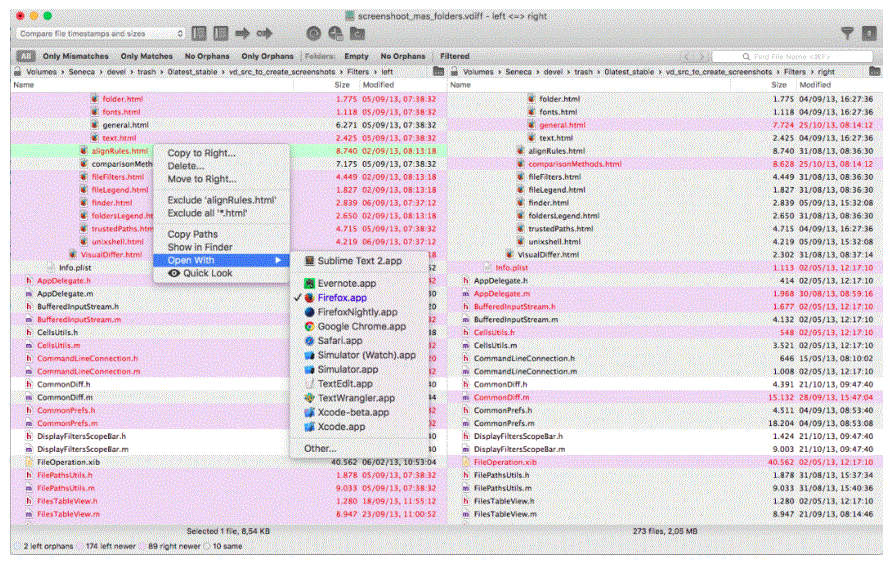Select FilesTableView.m in left pane
The width and height of the screenshot is (893, 570).
click(x=228, y=514)
